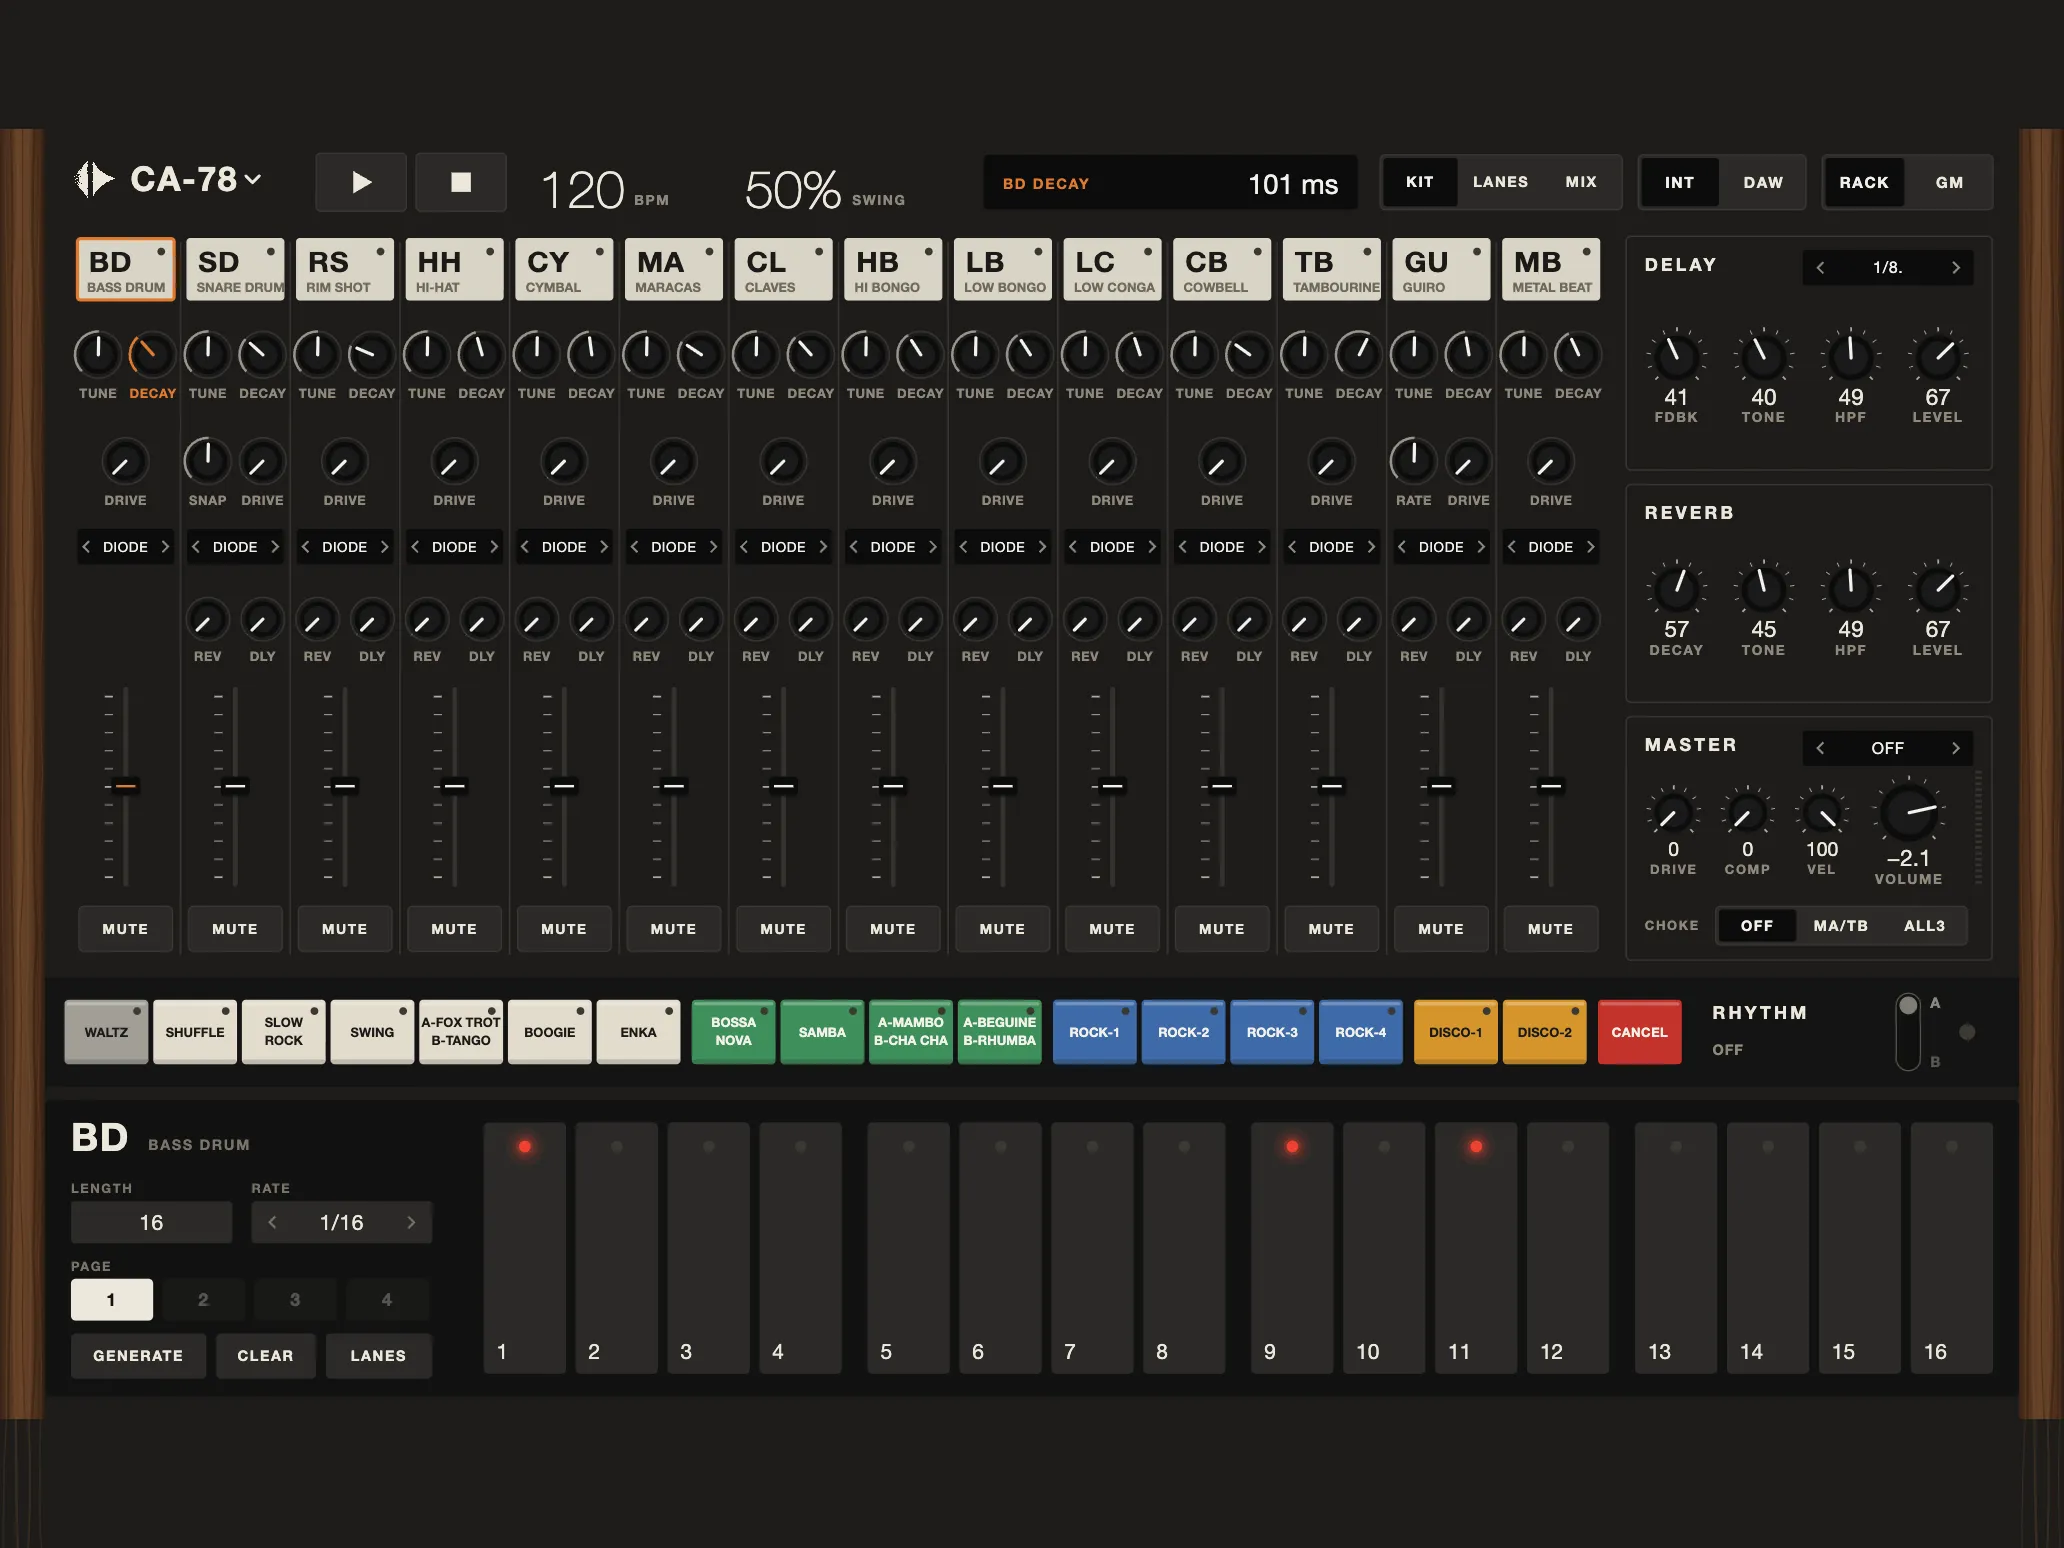
Task: Click the GENERATE button
Action: tap(138, 1356)
